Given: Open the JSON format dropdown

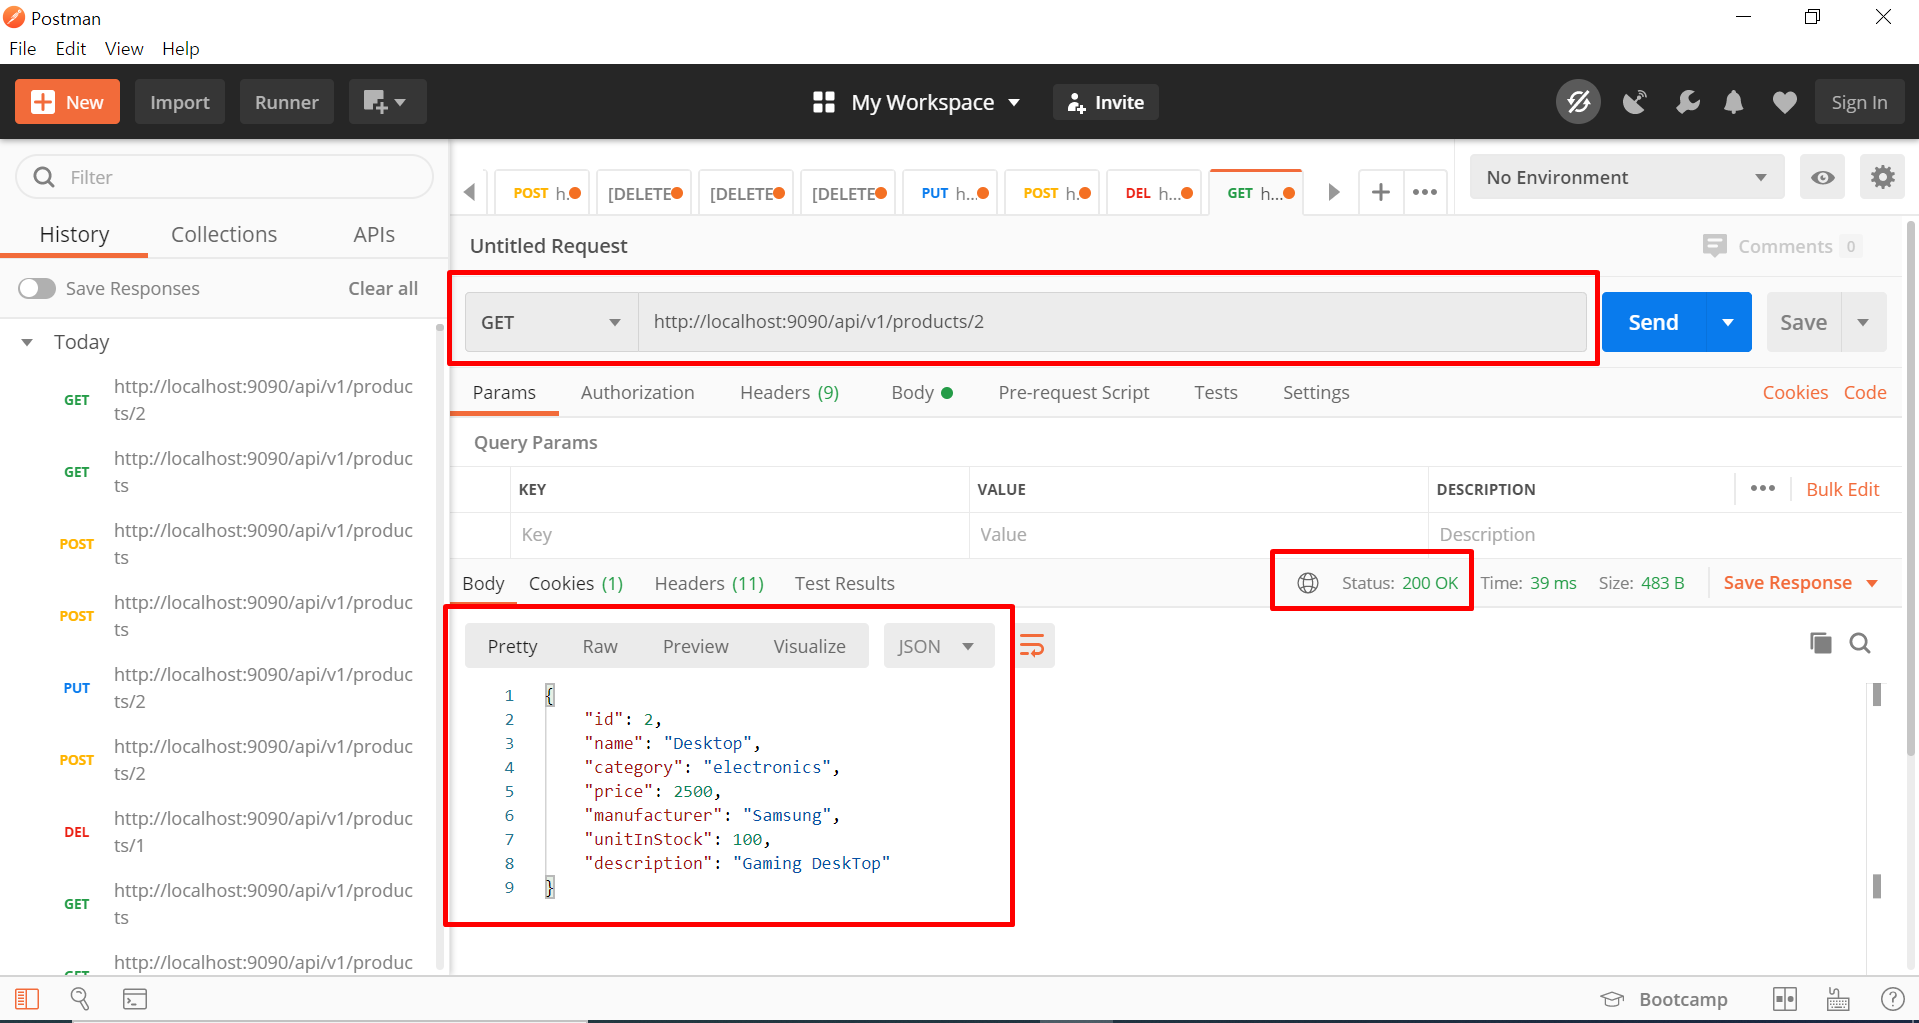Looking at the screenshot, I should click(x=937, y=645).
